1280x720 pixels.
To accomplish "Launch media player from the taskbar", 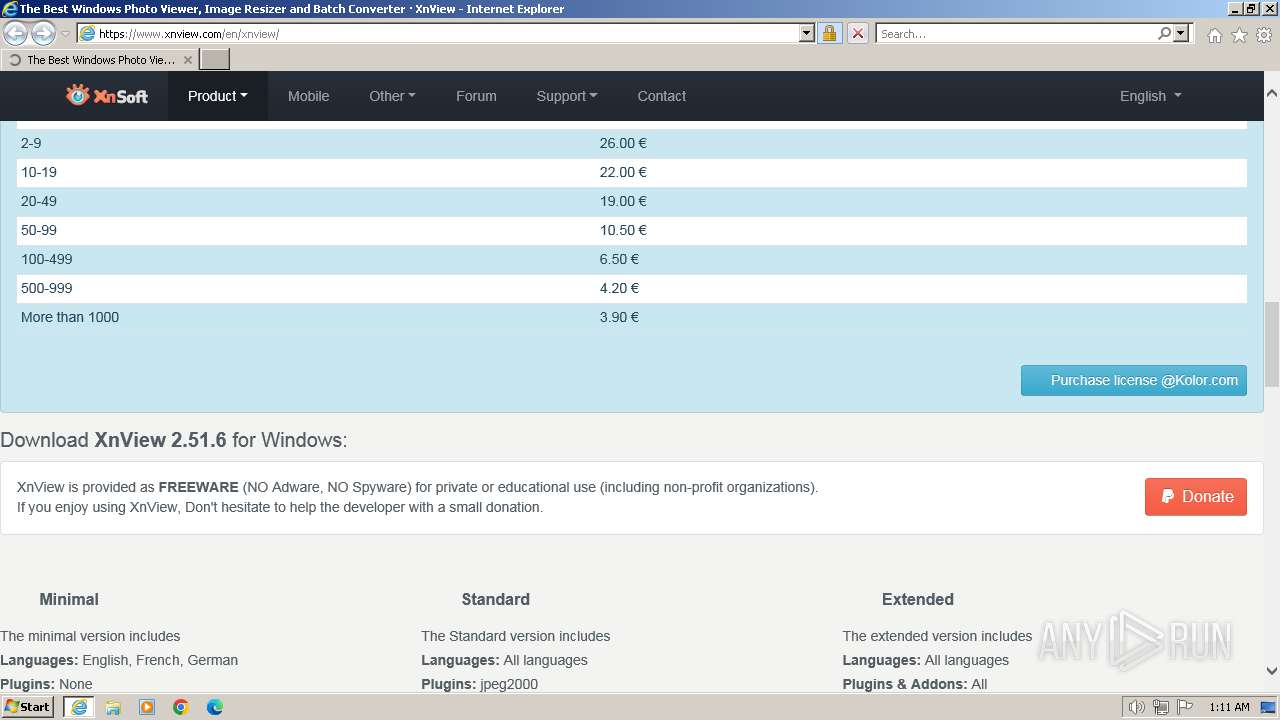I will pos(147,707).
